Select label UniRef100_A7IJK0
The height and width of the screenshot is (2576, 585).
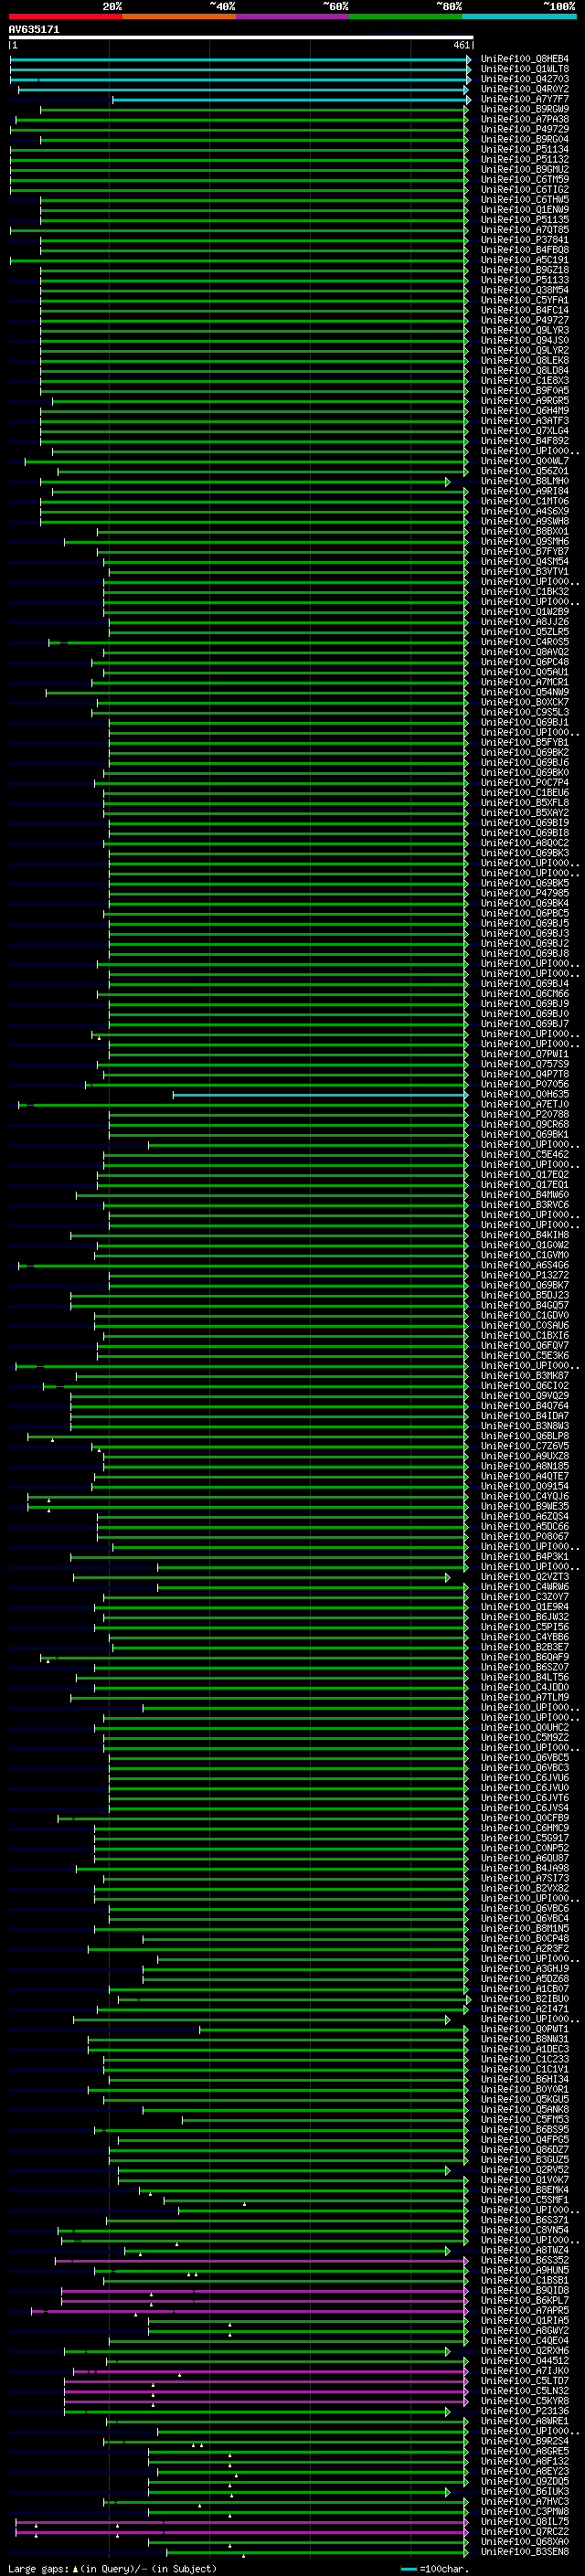525,2372
